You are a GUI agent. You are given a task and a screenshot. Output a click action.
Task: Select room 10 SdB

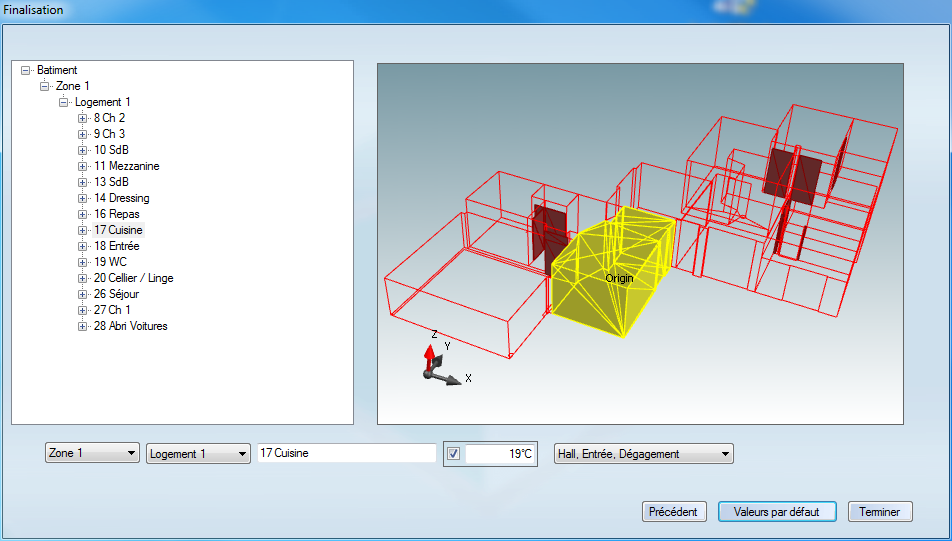click(111, 150)
